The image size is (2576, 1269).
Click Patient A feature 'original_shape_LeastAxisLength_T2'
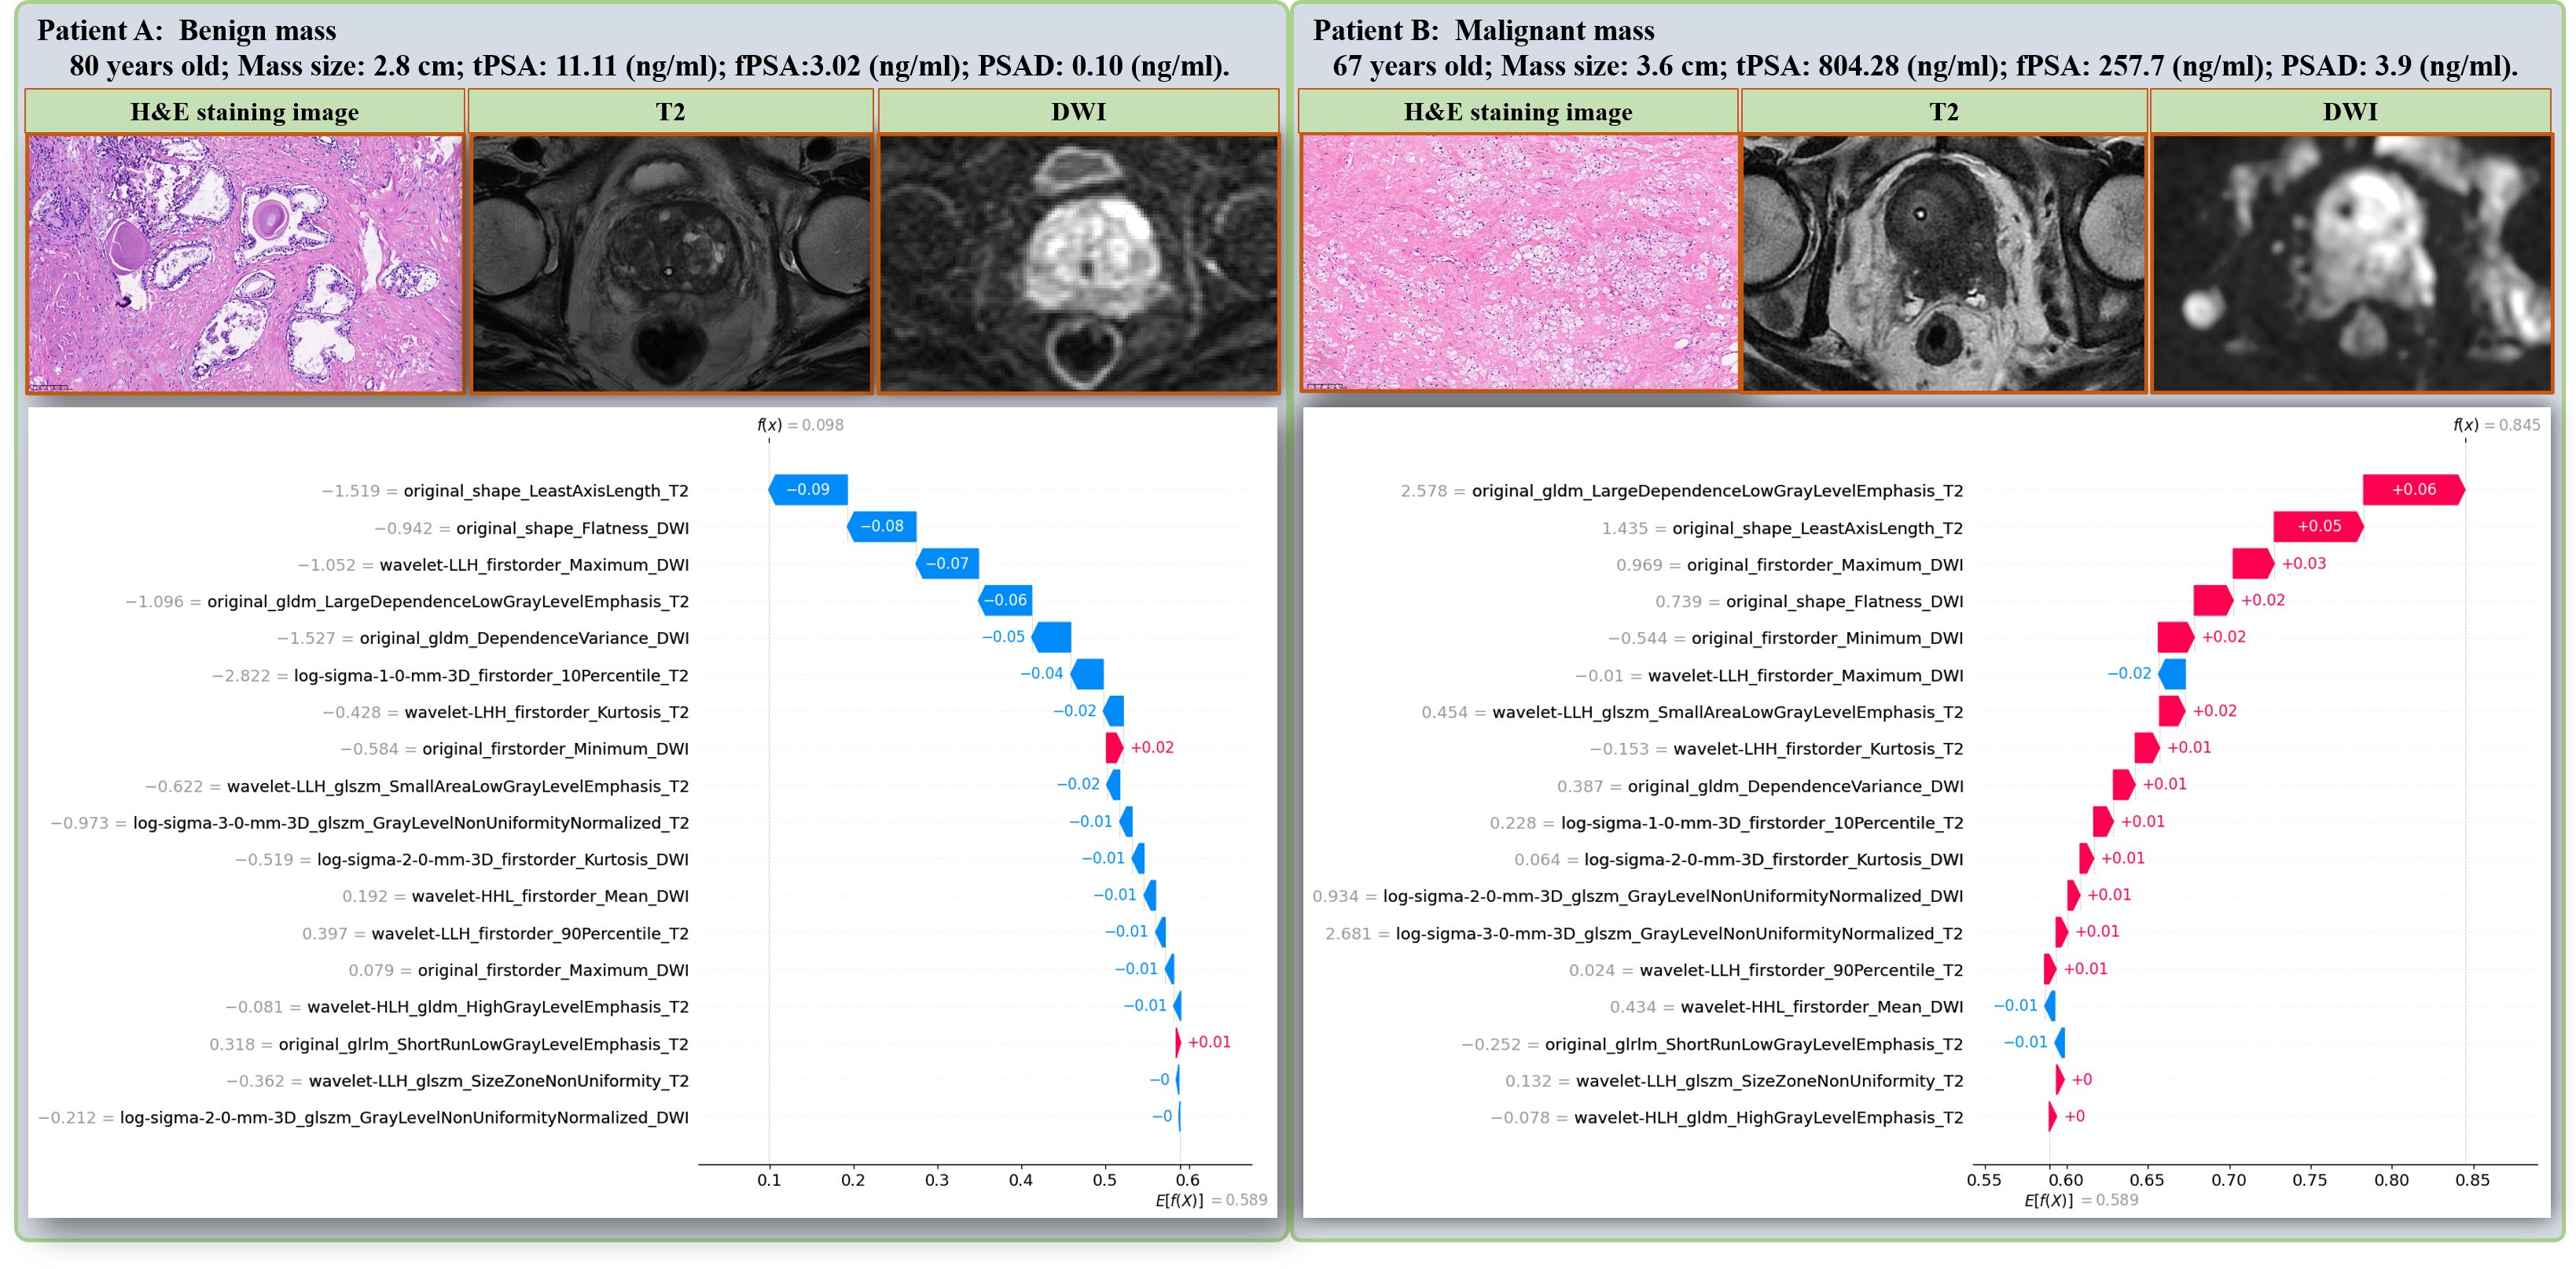(546, 491)
